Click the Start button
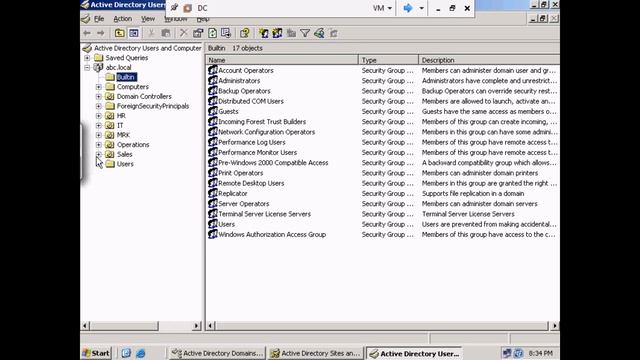Viewport: 640px width, 360px height. point(96,353)
